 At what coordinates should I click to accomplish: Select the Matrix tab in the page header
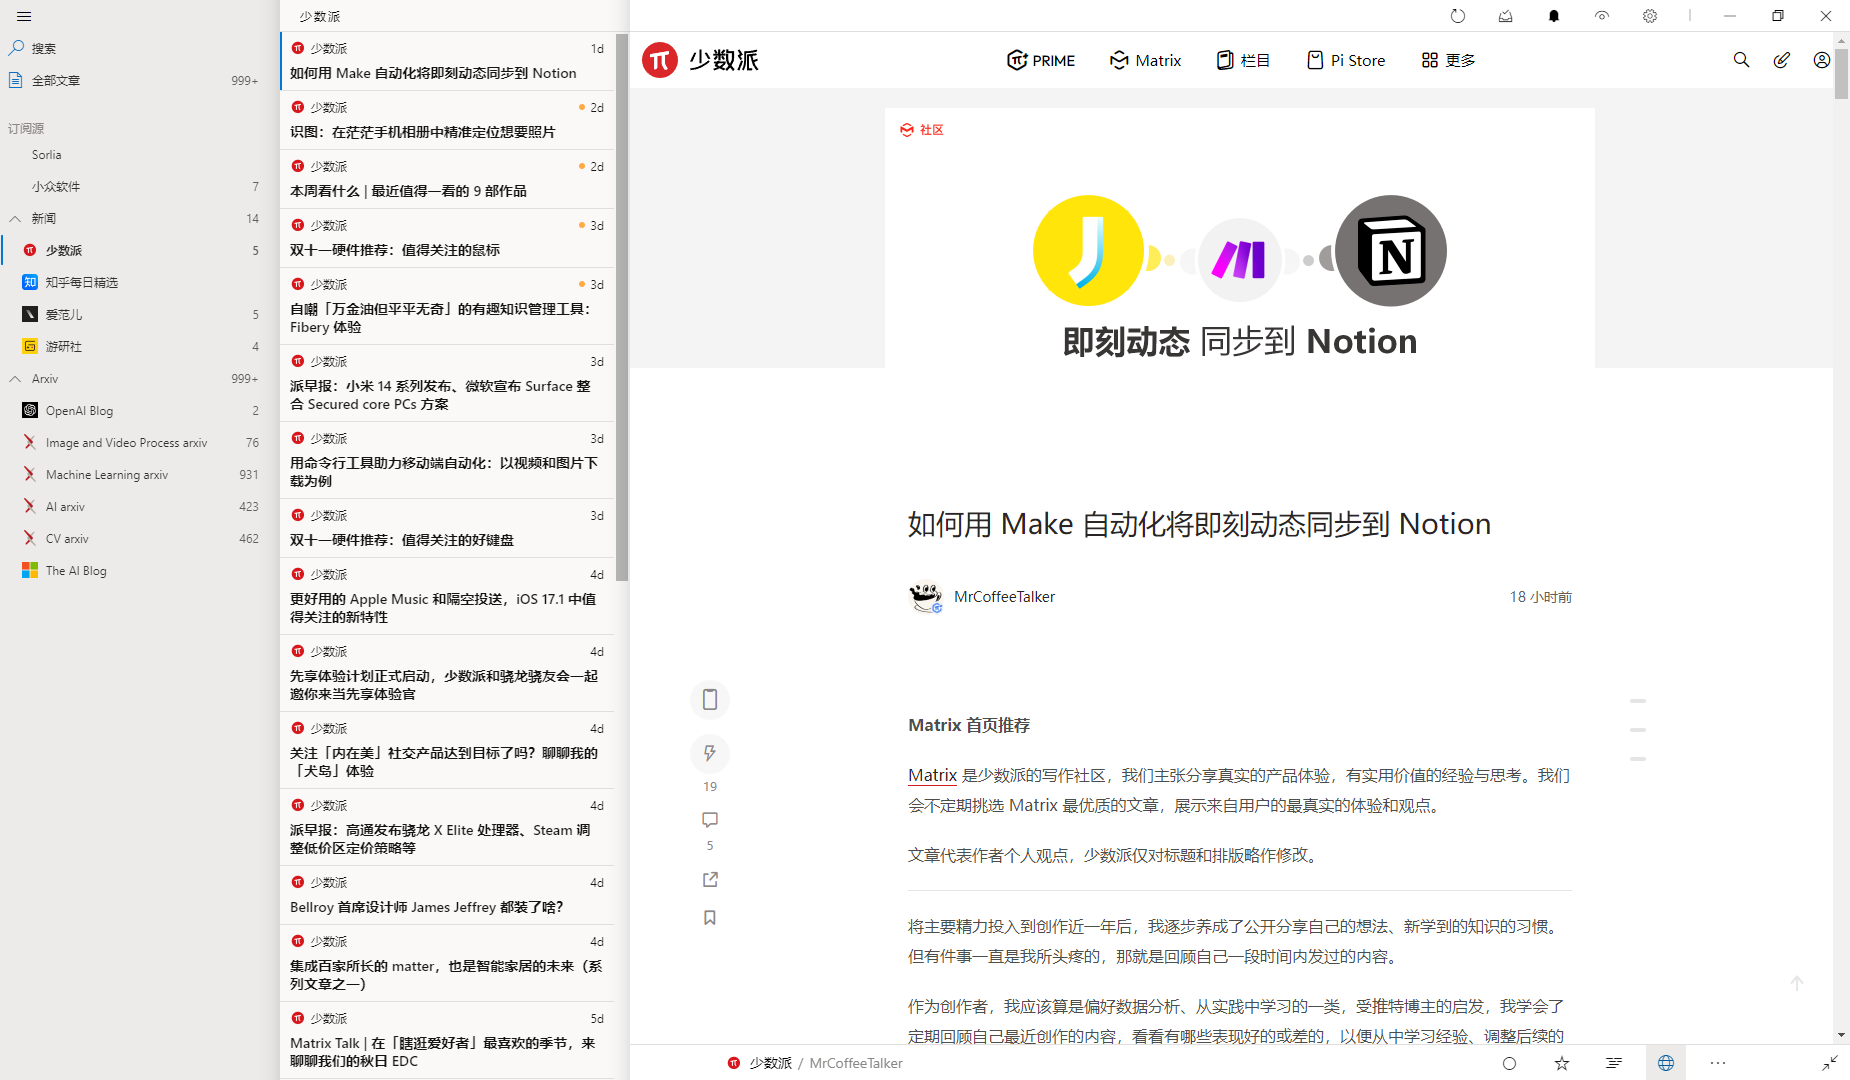(x=1145, y=60)
